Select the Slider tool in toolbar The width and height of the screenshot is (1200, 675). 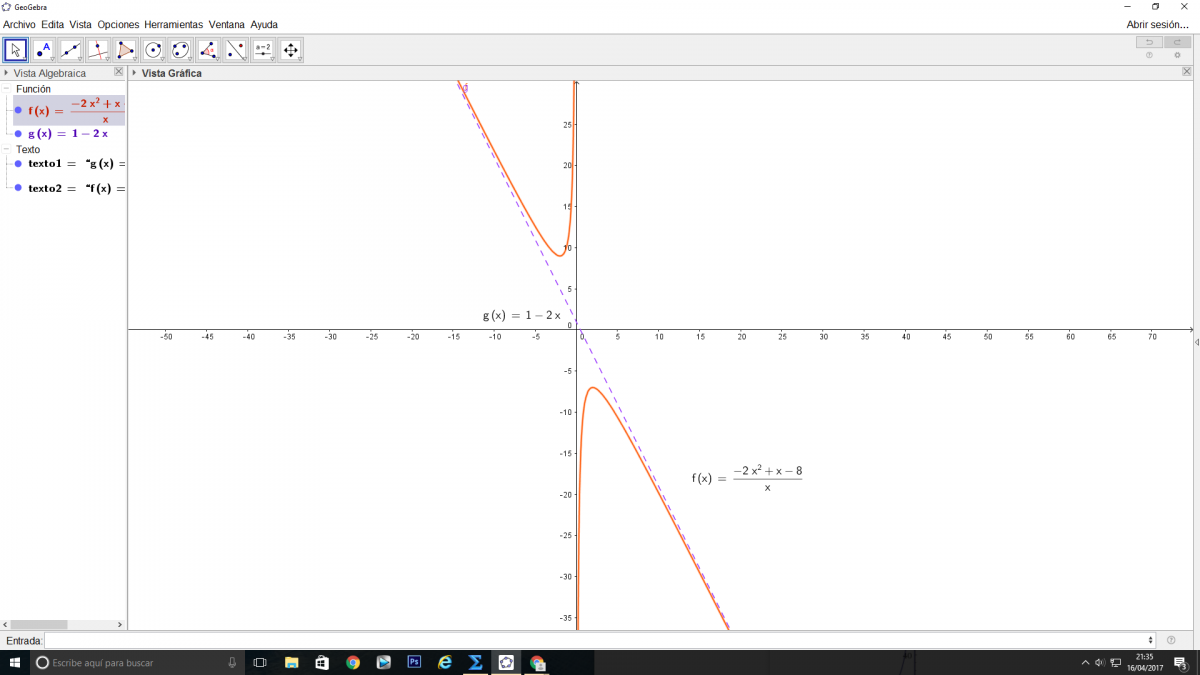point(263,50)
